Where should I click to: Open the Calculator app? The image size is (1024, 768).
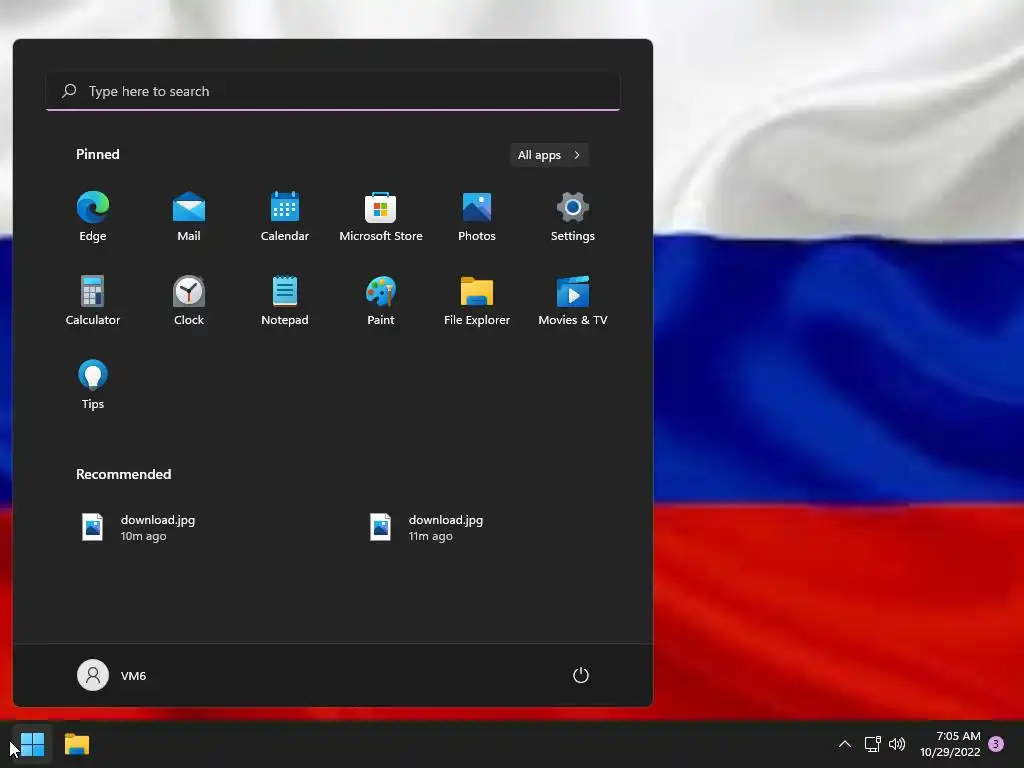click(x=93, y=301)
